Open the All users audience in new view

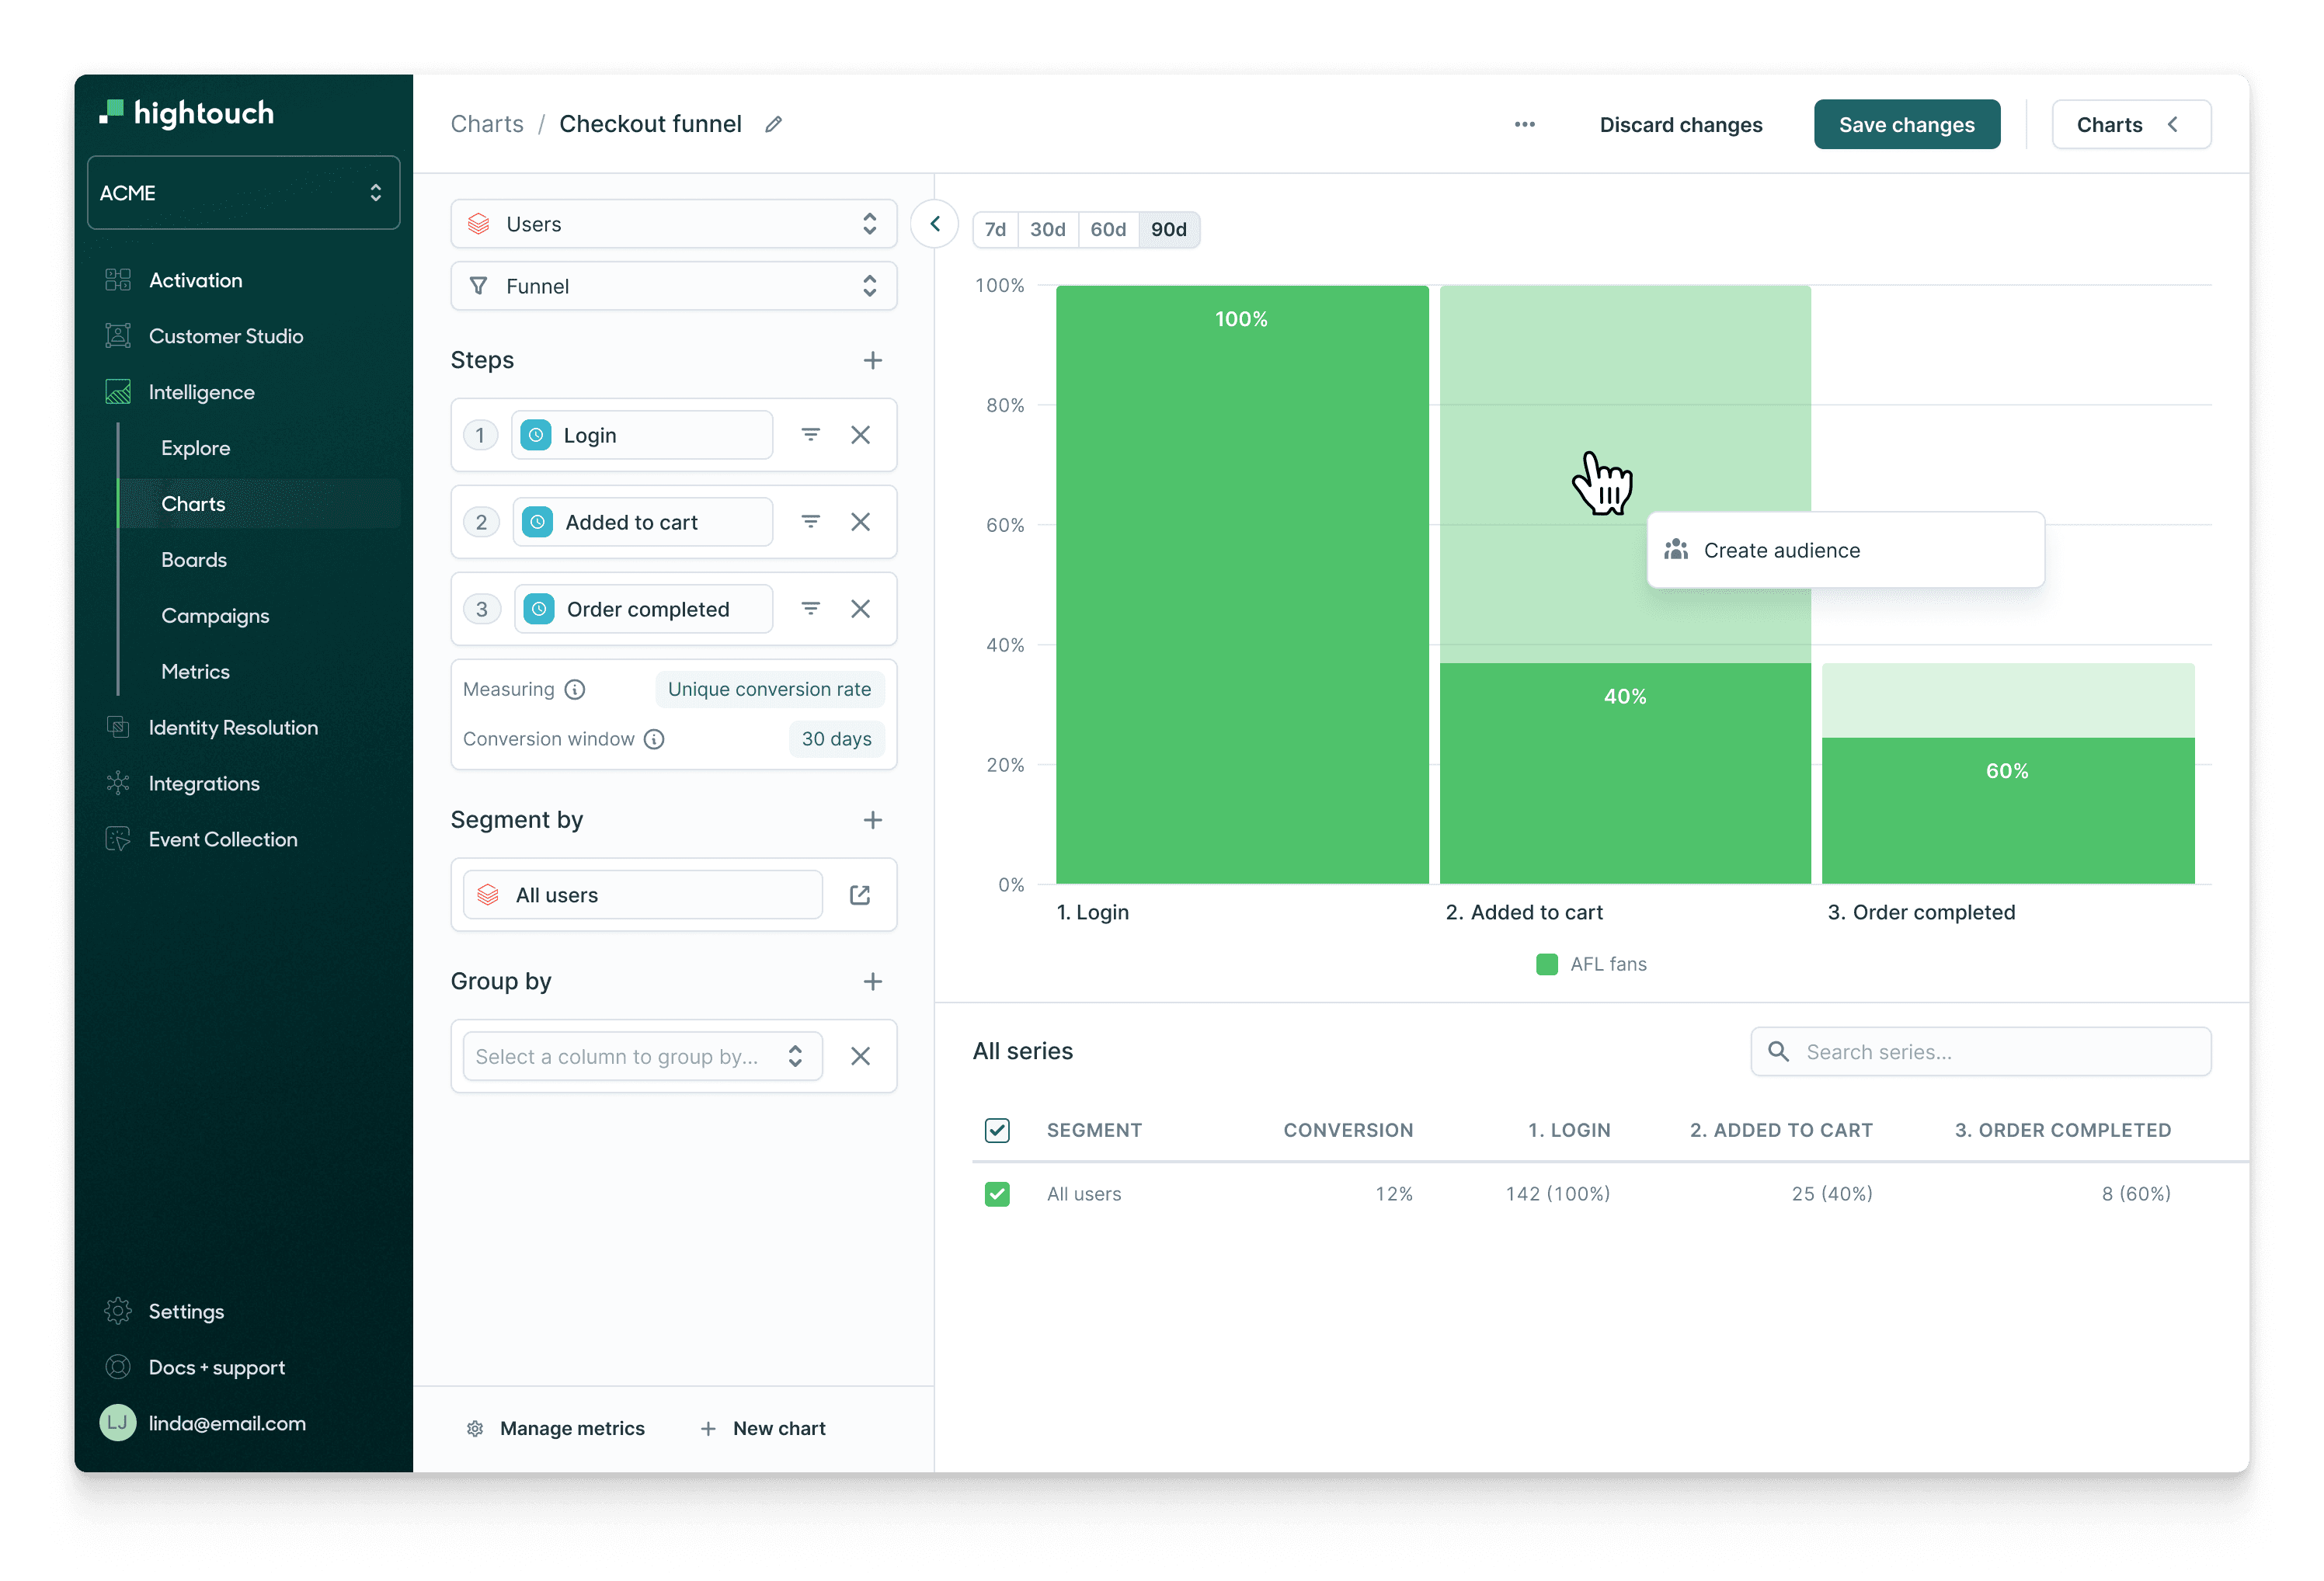859,894
